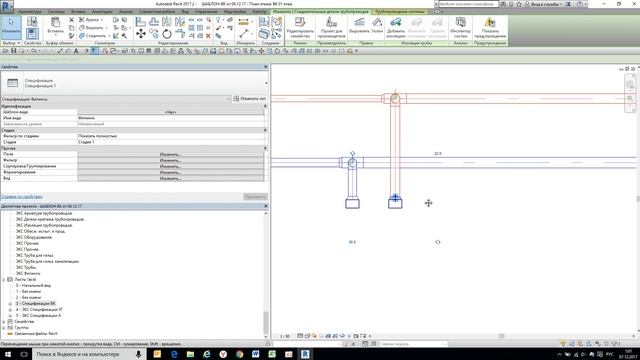This screenshot has width=640, height=360.
Task: Select the Align tool in Edit panel
Action: pyautogui.click(x=141, y=21)
